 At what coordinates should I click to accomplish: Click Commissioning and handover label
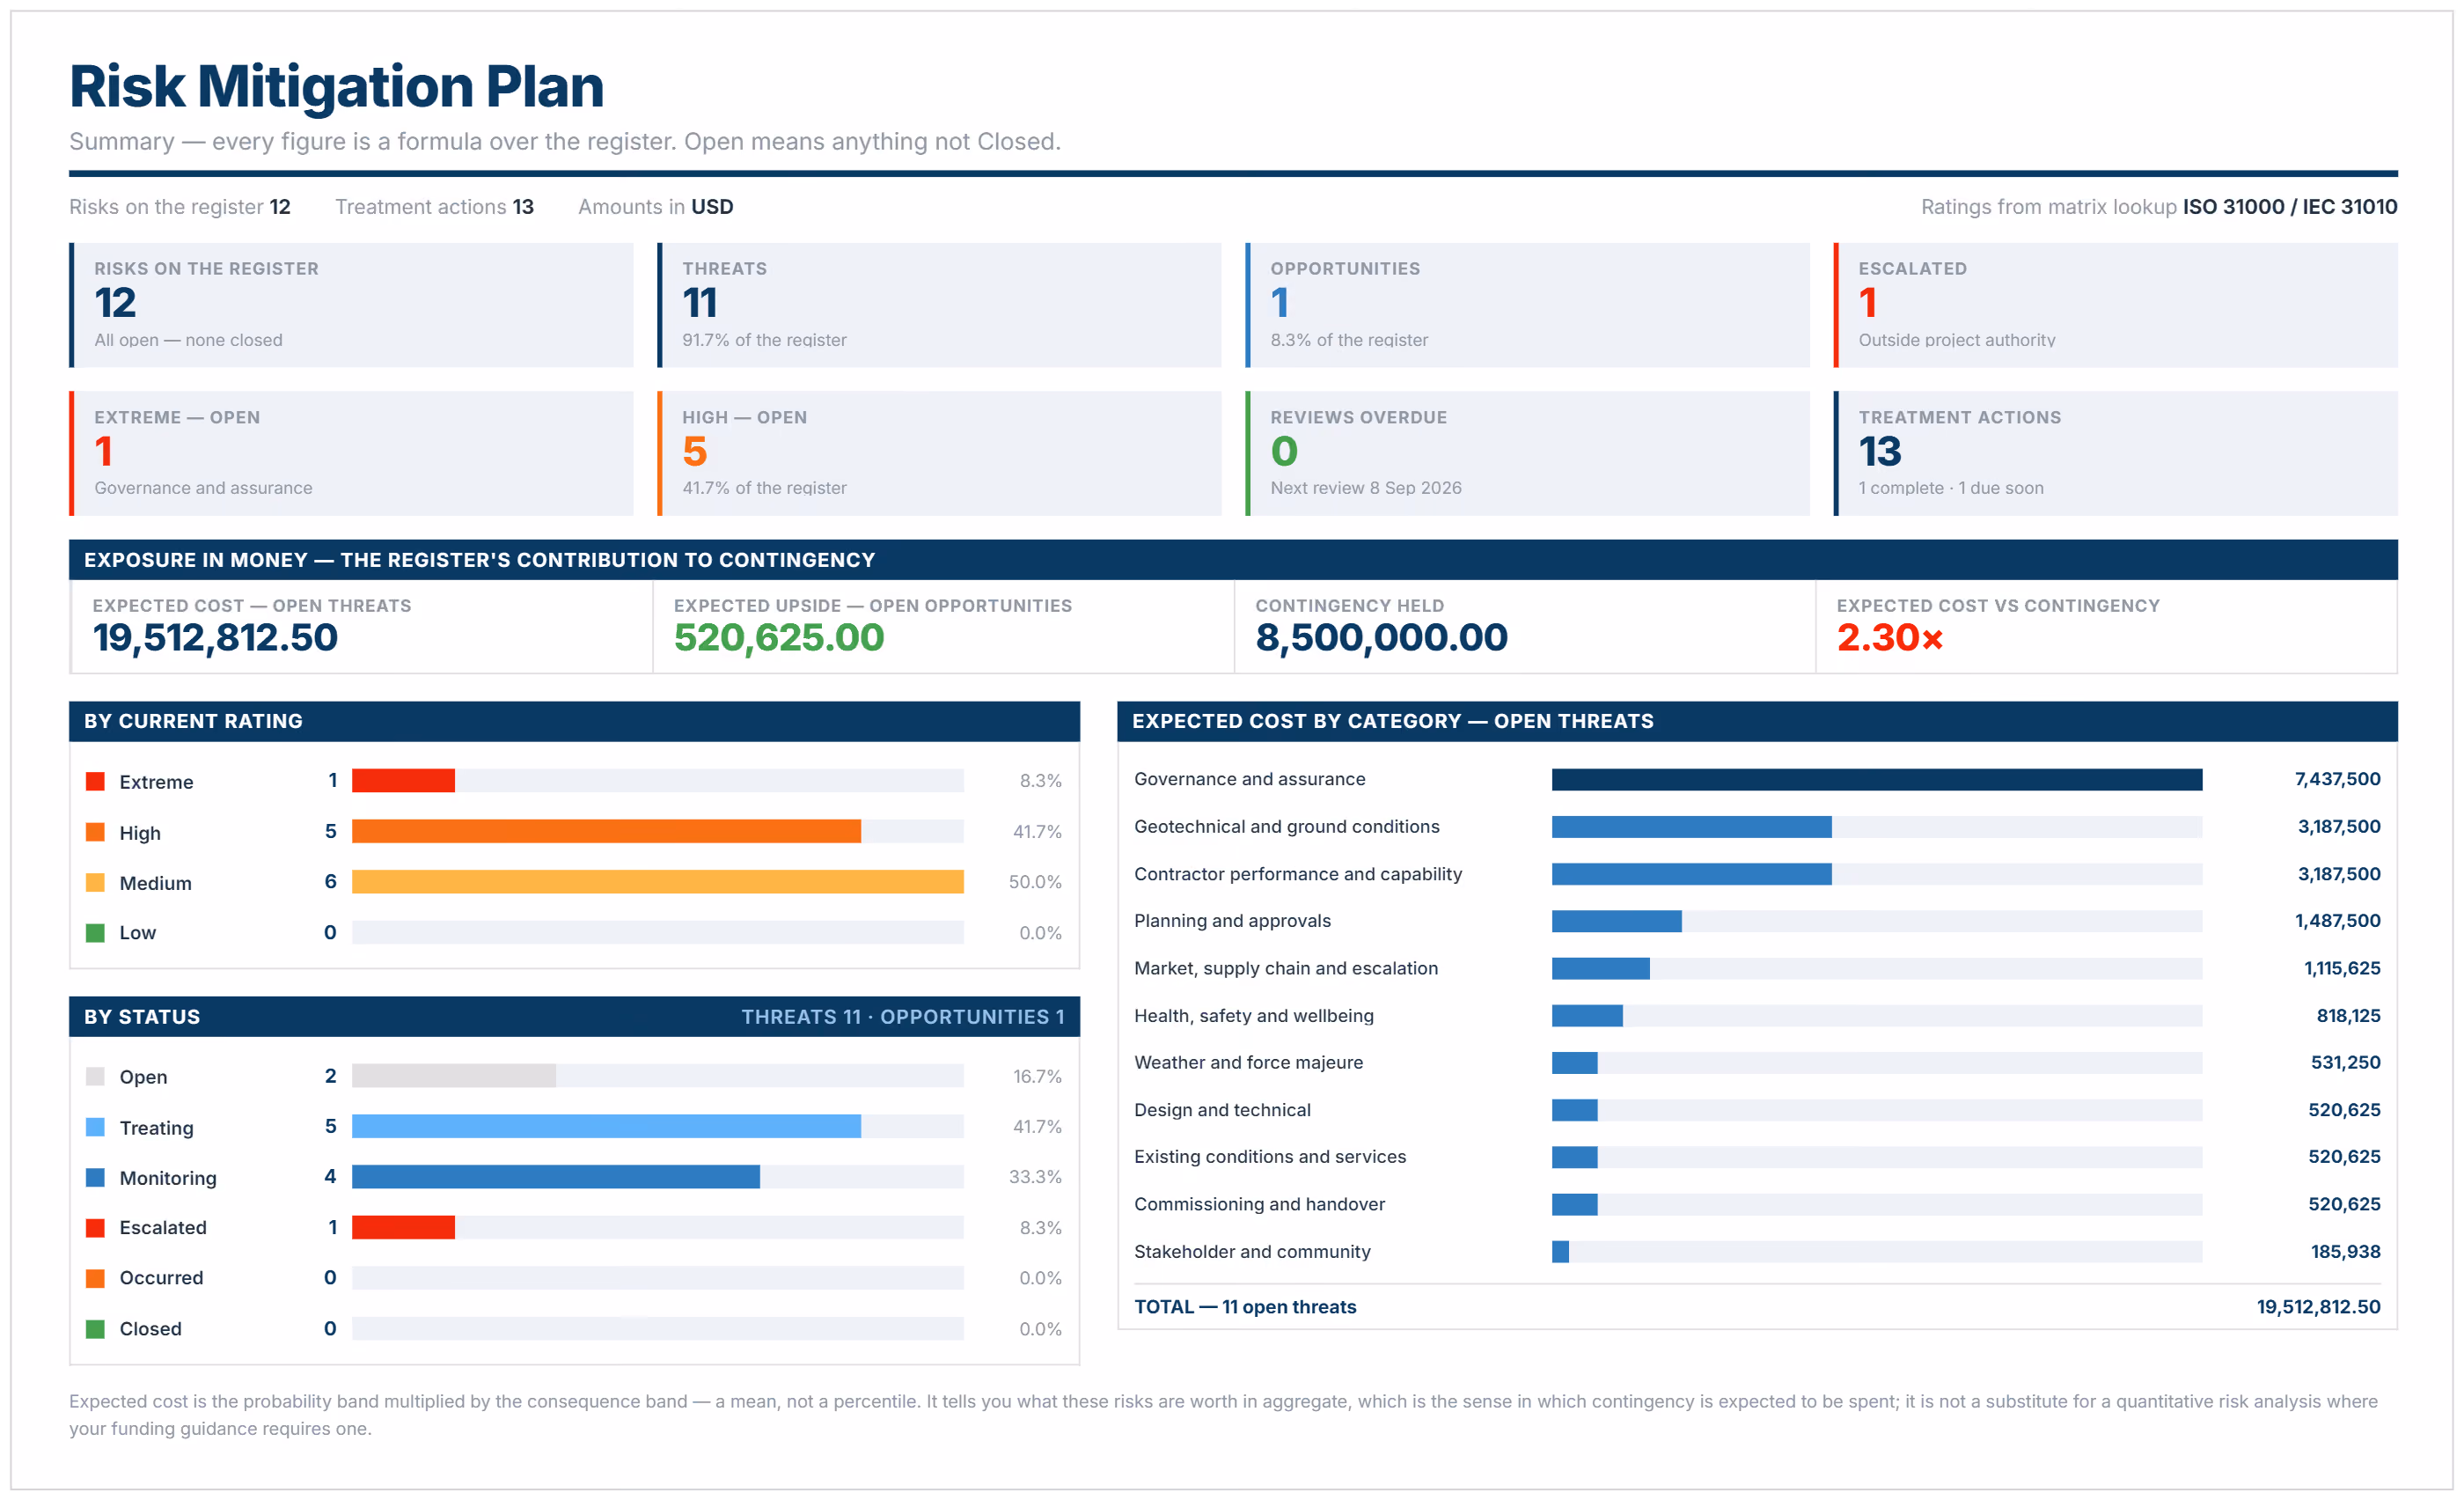pyautogui.click(x=1259, y=1204)
